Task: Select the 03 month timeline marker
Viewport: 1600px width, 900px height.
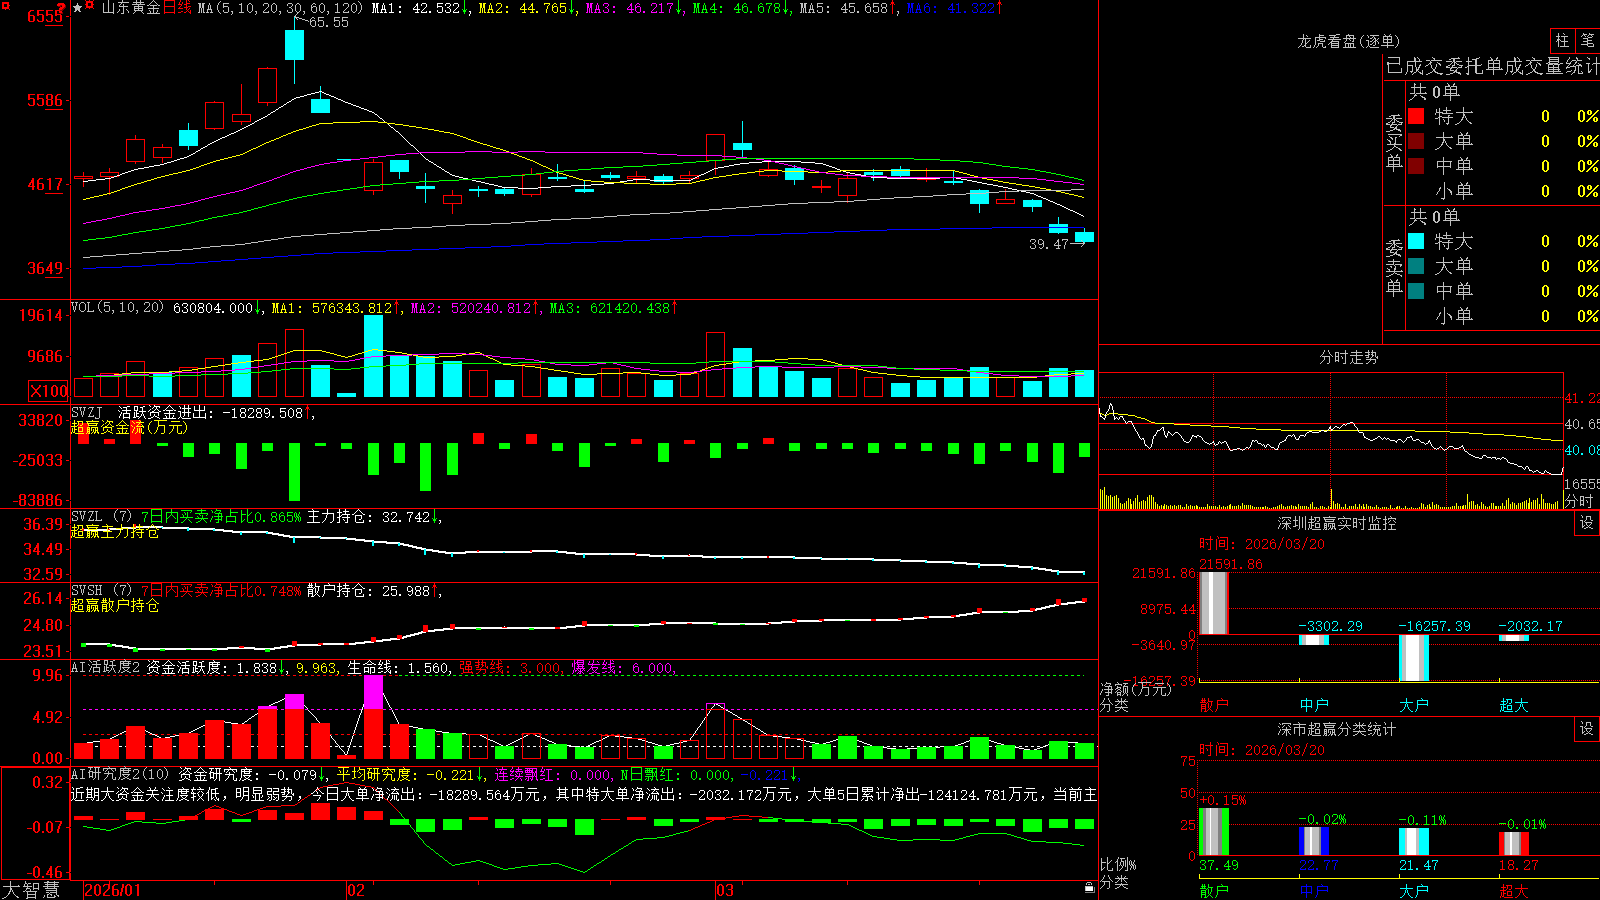Action: (725, 890)
